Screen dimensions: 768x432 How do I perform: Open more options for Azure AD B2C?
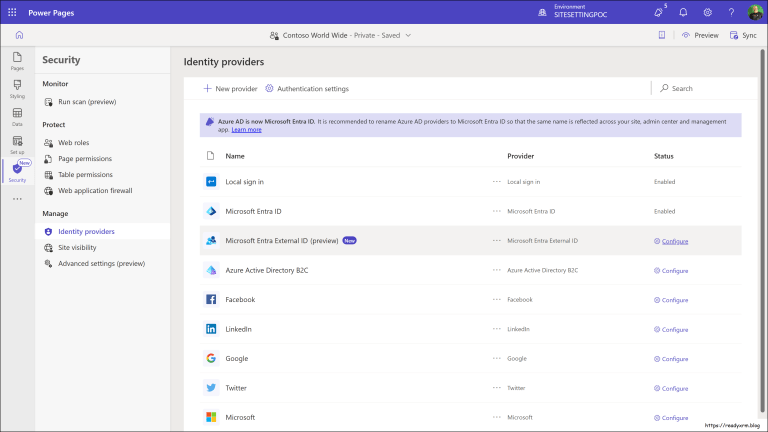tap(497, 270)
